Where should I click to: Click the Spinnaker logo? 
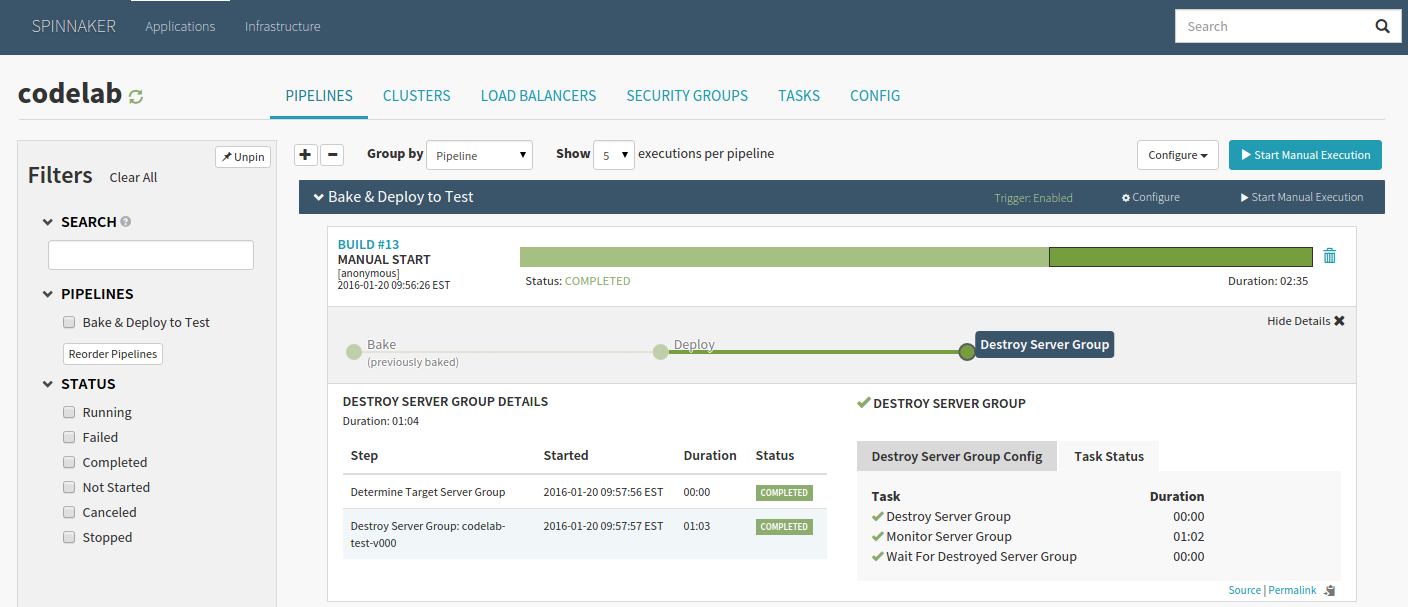pyautogui.click(x=74, y=26)
